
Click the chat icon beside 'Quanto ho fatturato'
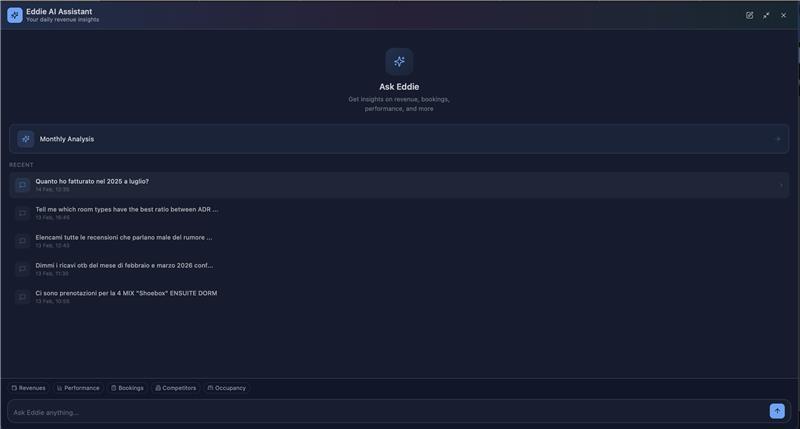point(22,185)
